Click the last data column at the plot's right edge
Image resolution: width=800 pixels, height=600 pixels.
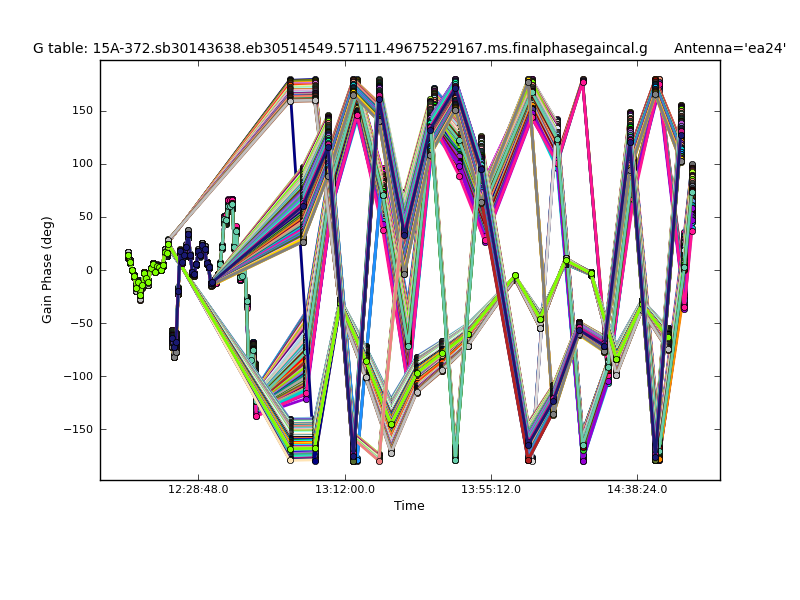point(692,200)
